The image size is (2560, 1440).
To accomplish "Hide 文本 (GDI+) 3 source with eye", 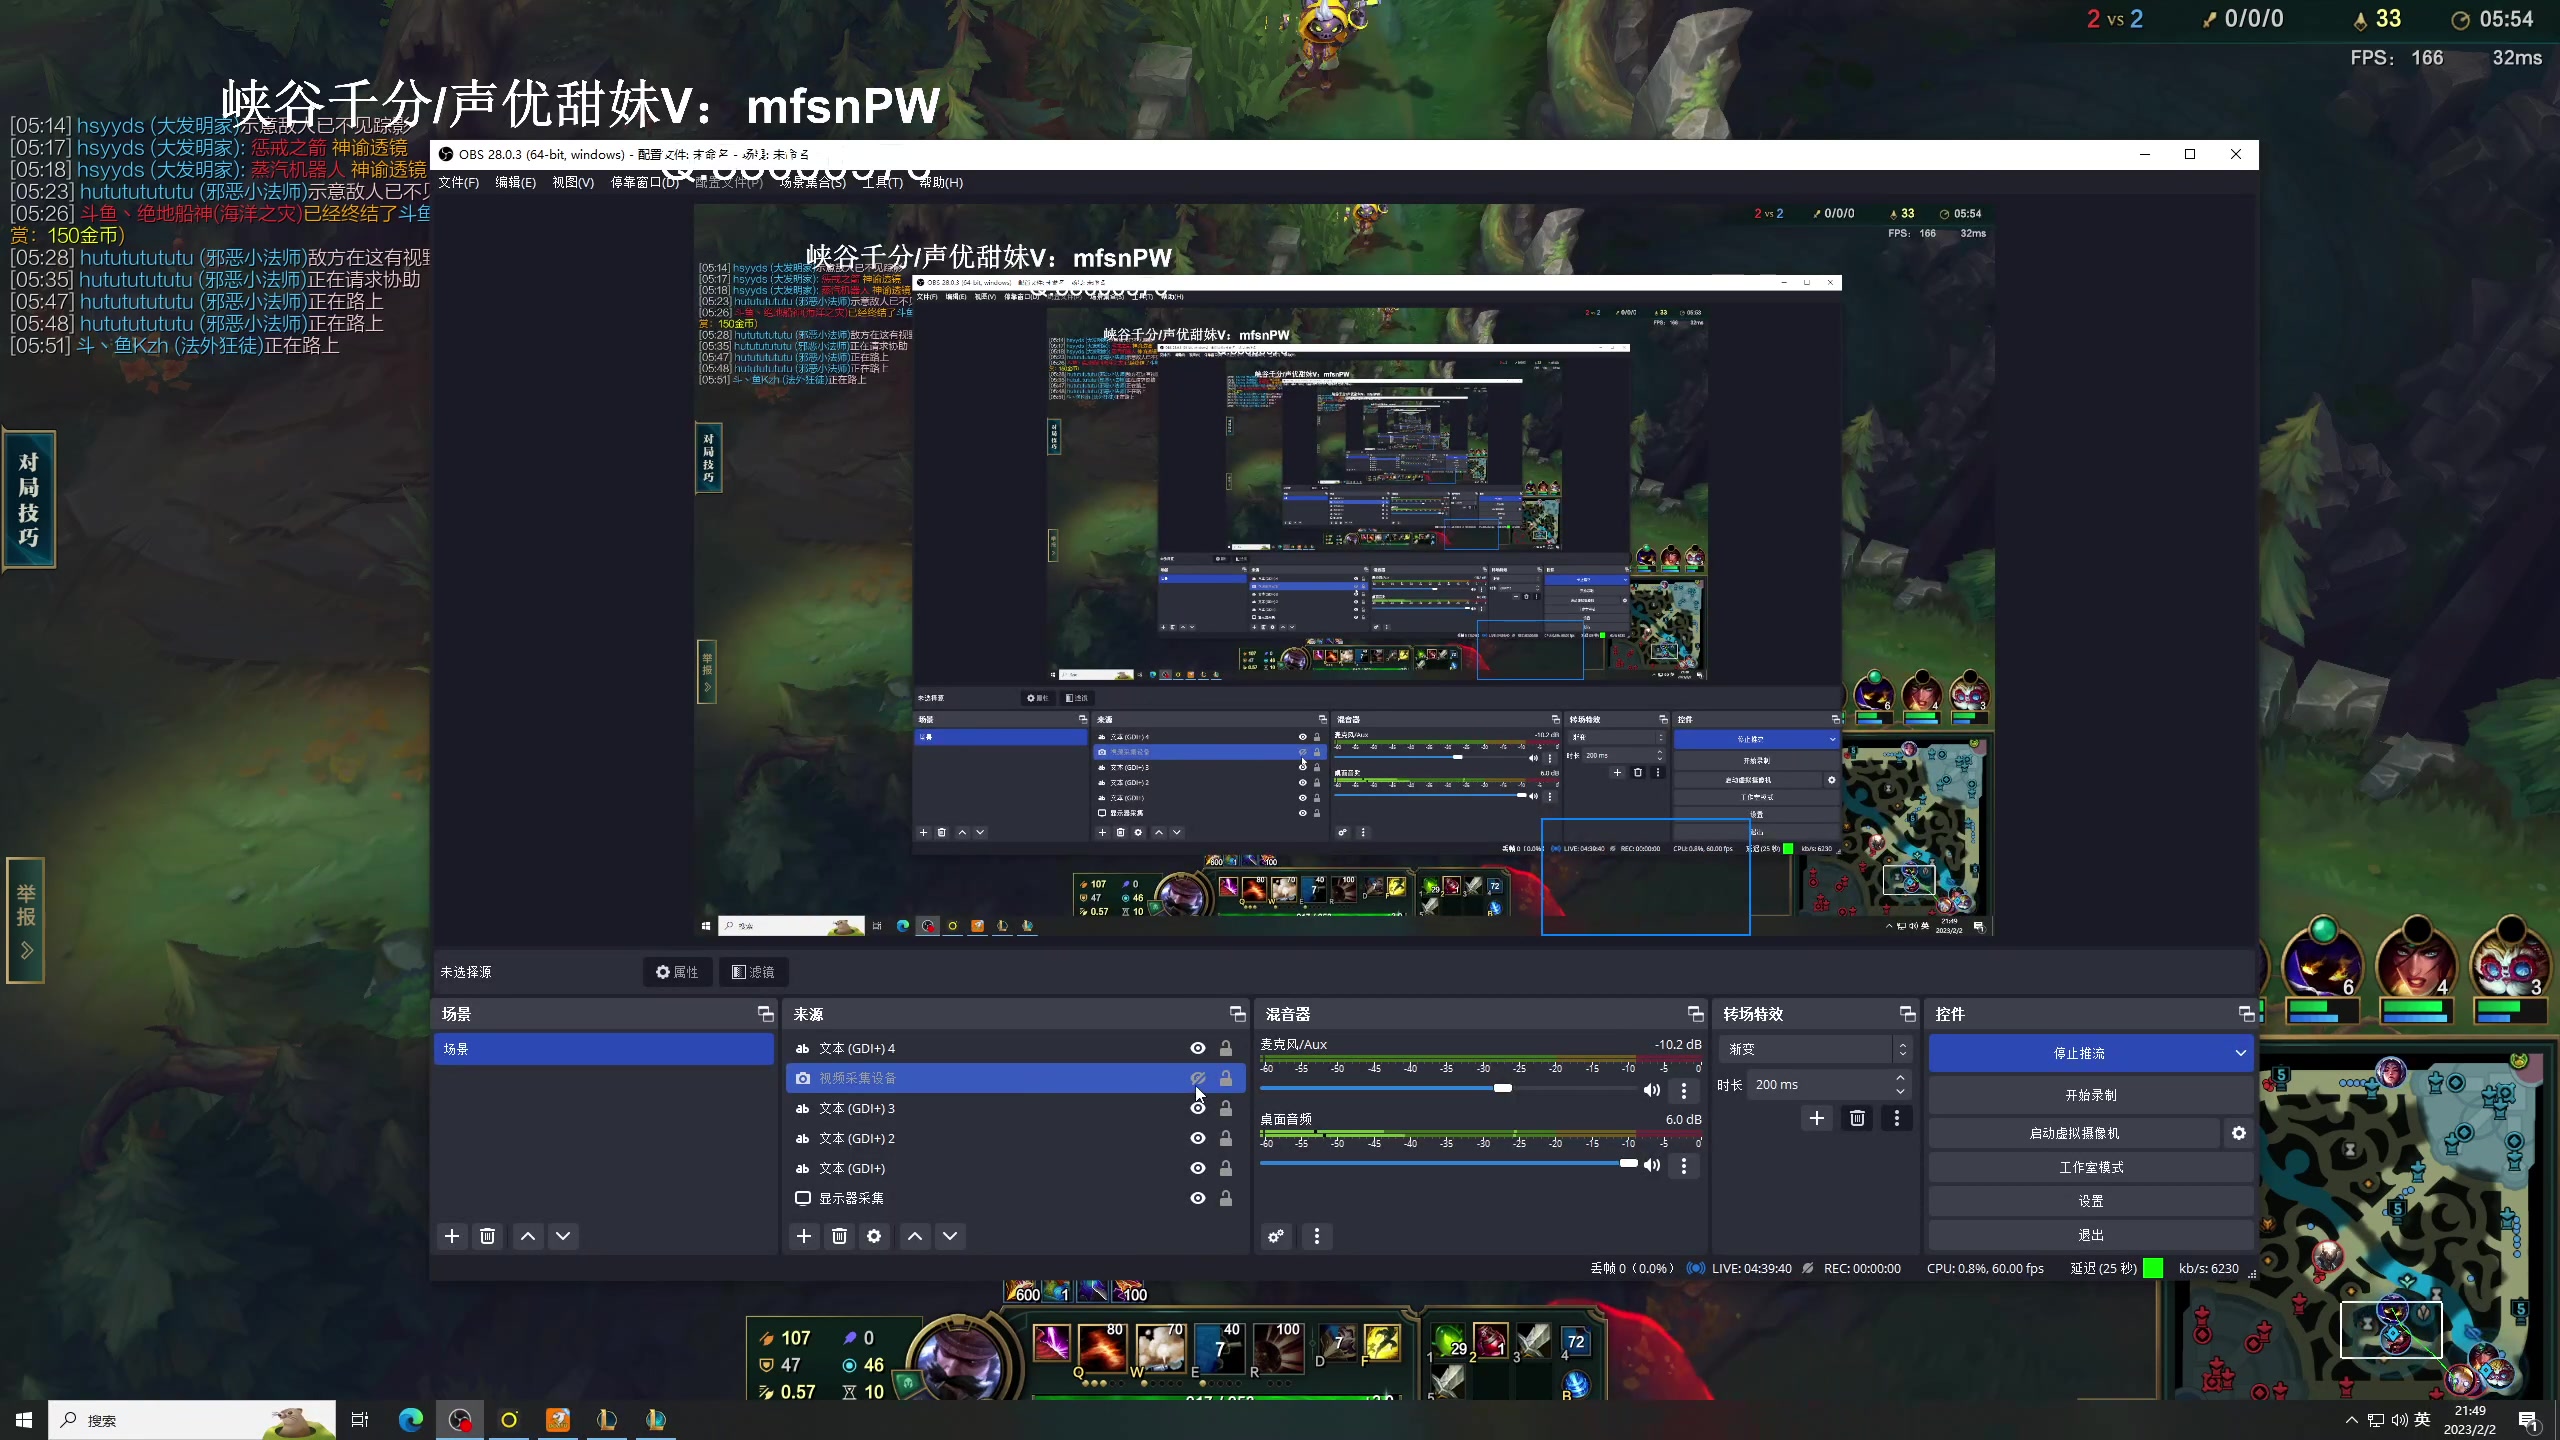I will click(1198, 1108).
